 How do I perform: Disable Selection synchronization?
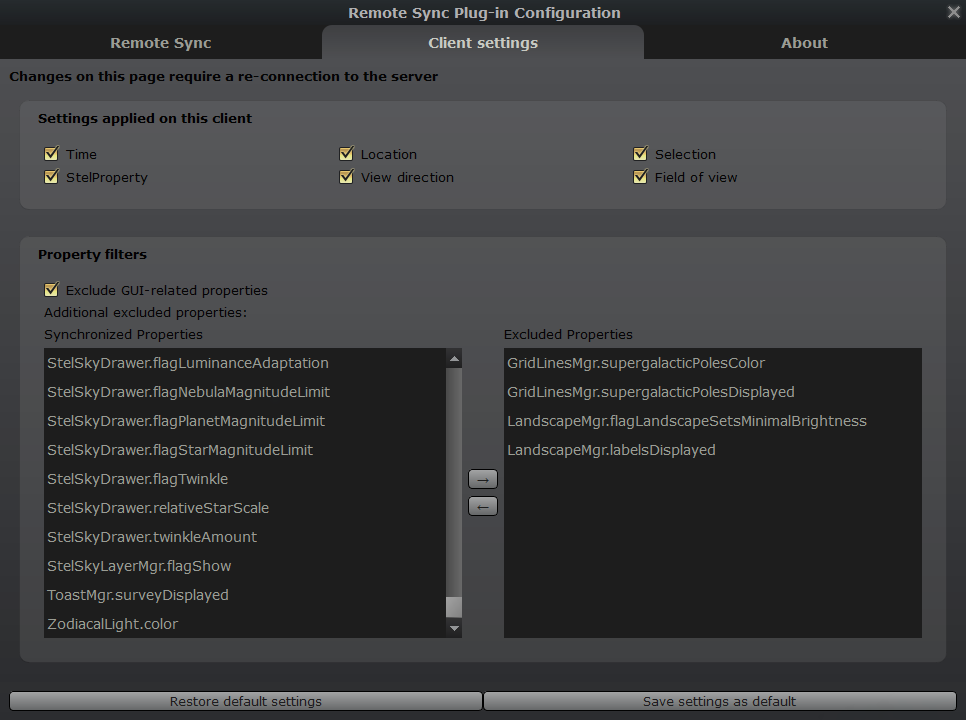[641, 154]
